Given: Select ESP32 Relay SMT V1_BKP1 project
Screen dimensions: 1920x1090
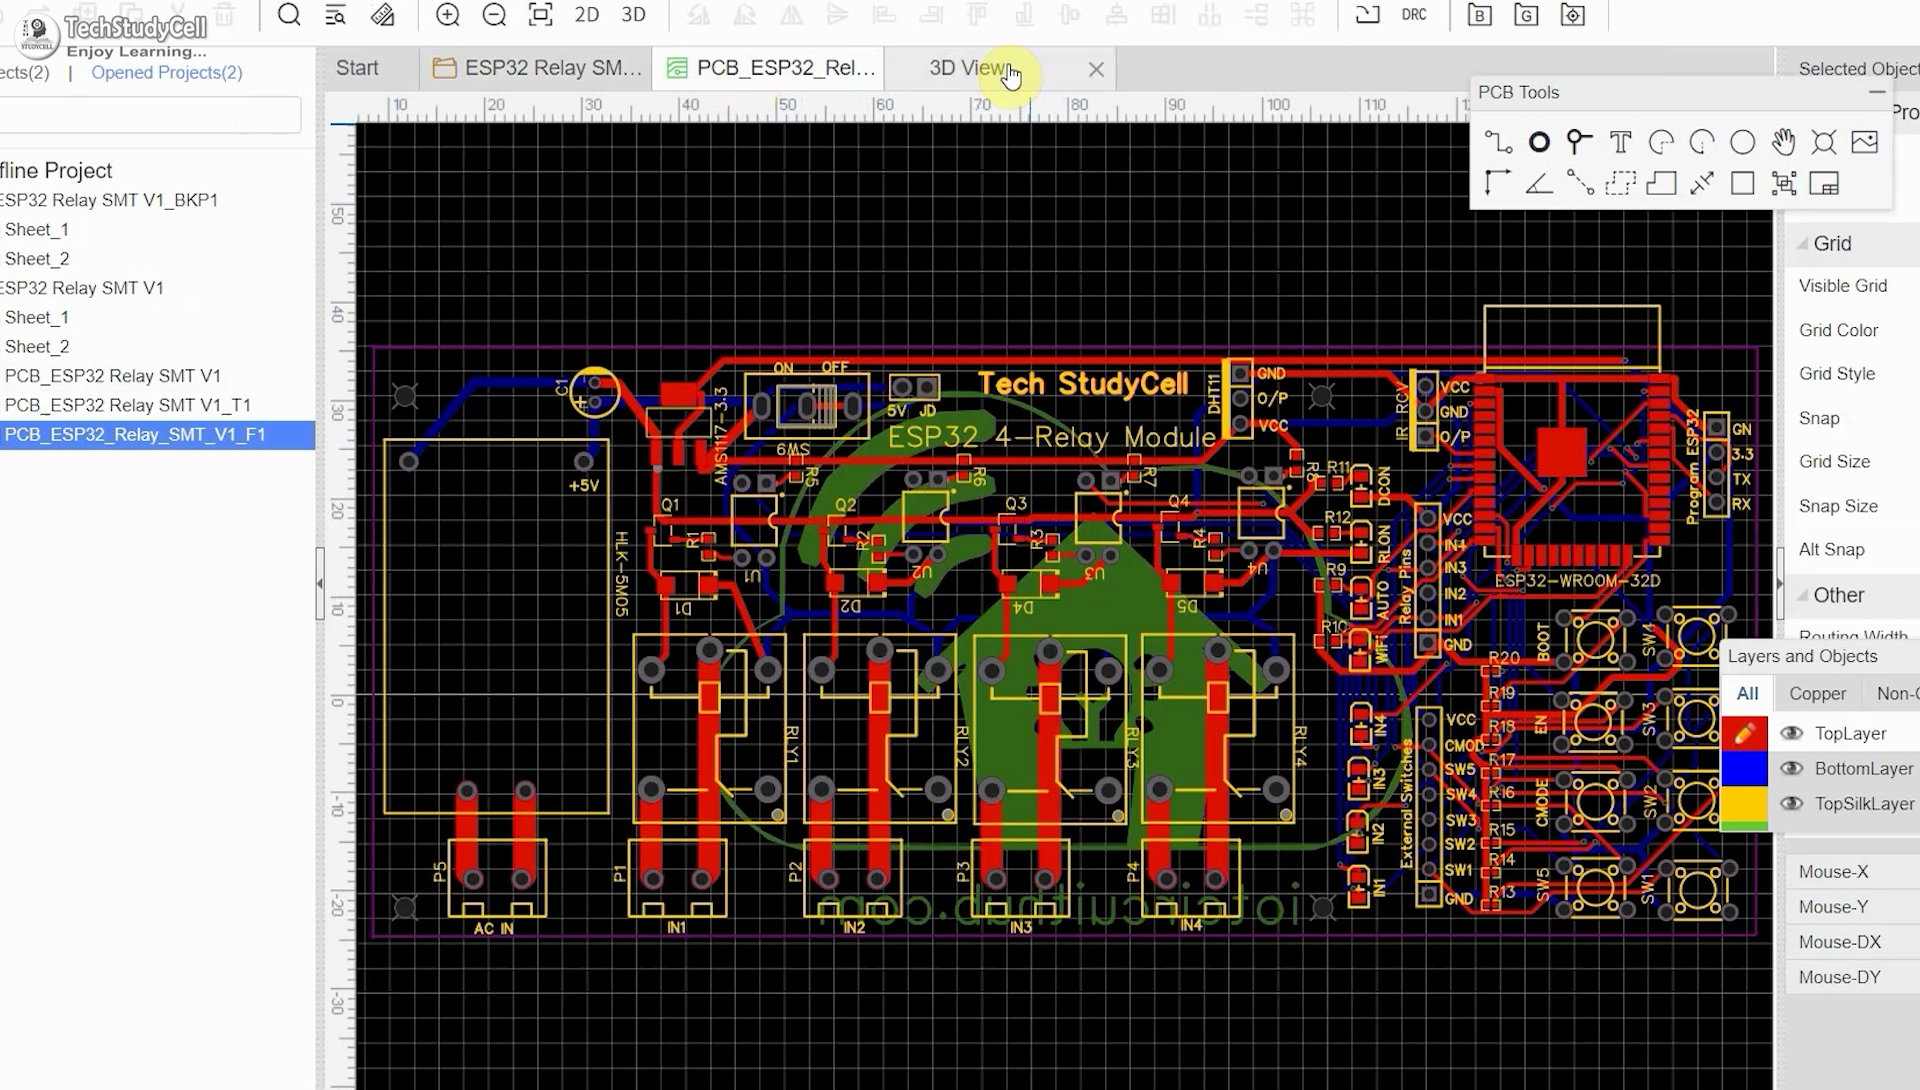Looking at the screenshot, I should 109,200.
